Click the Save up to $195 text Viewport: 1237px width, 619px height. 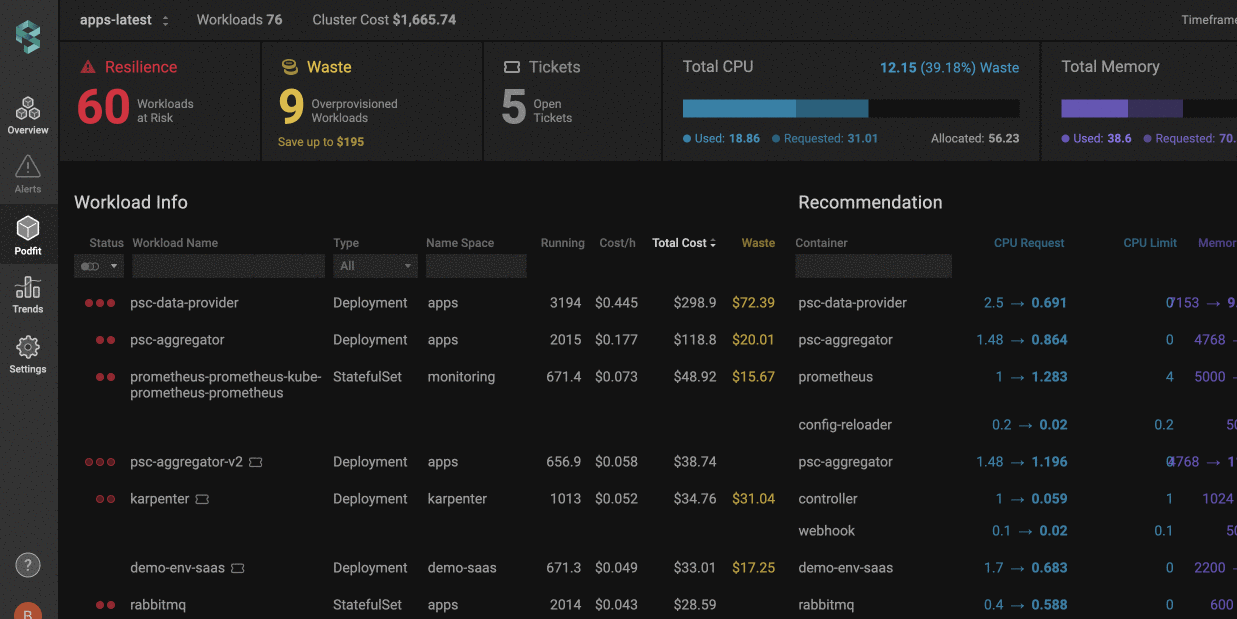tap(321, 142)
